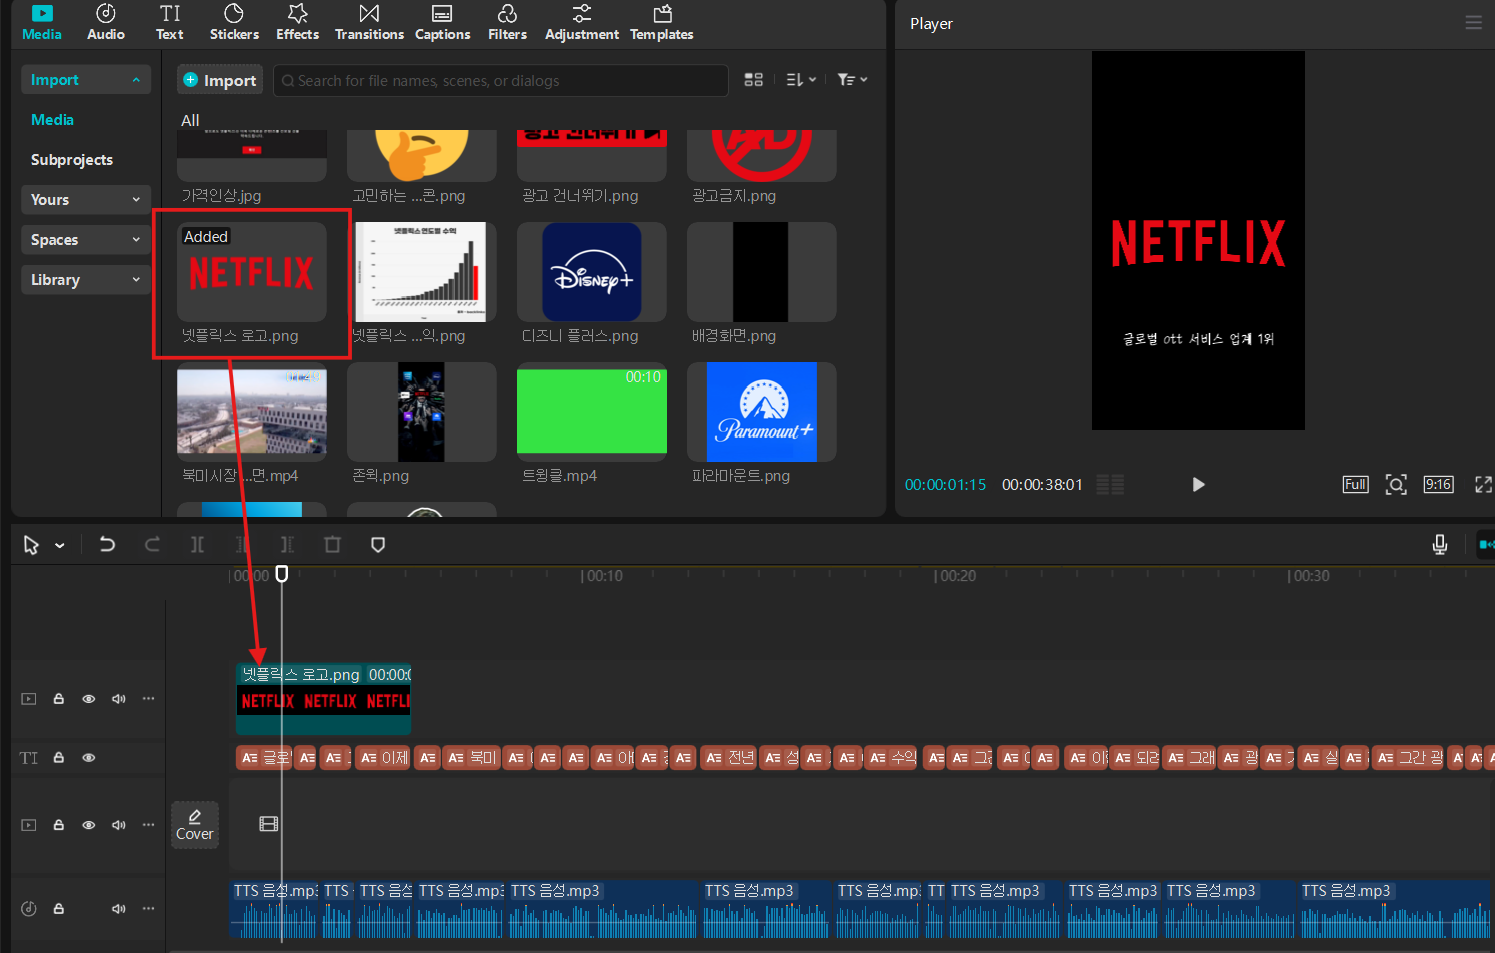The image size is (1495, 953).
Task: Lock the main video track
Action: [59, 825]
